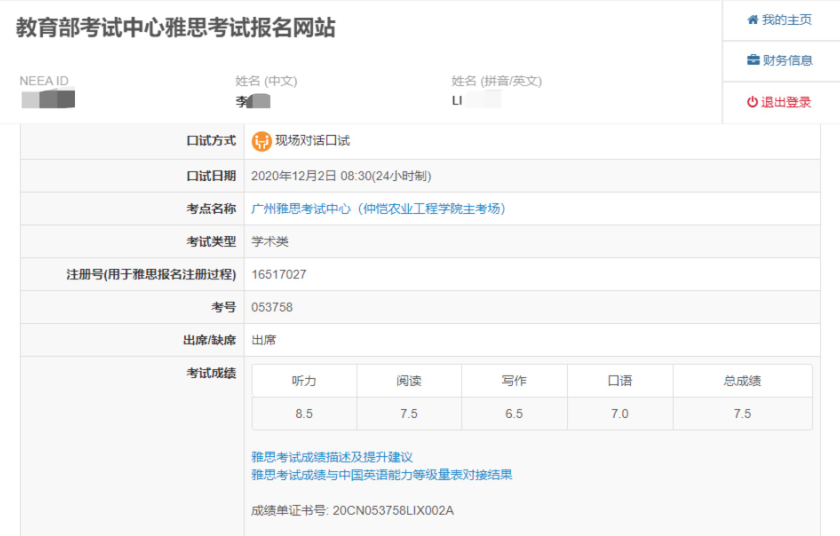Image resolution: width=840 pixels, height=536 pixels.
Task: Click the orange 现场对话口试 speaking-test icon
Action: coord(261,141)
